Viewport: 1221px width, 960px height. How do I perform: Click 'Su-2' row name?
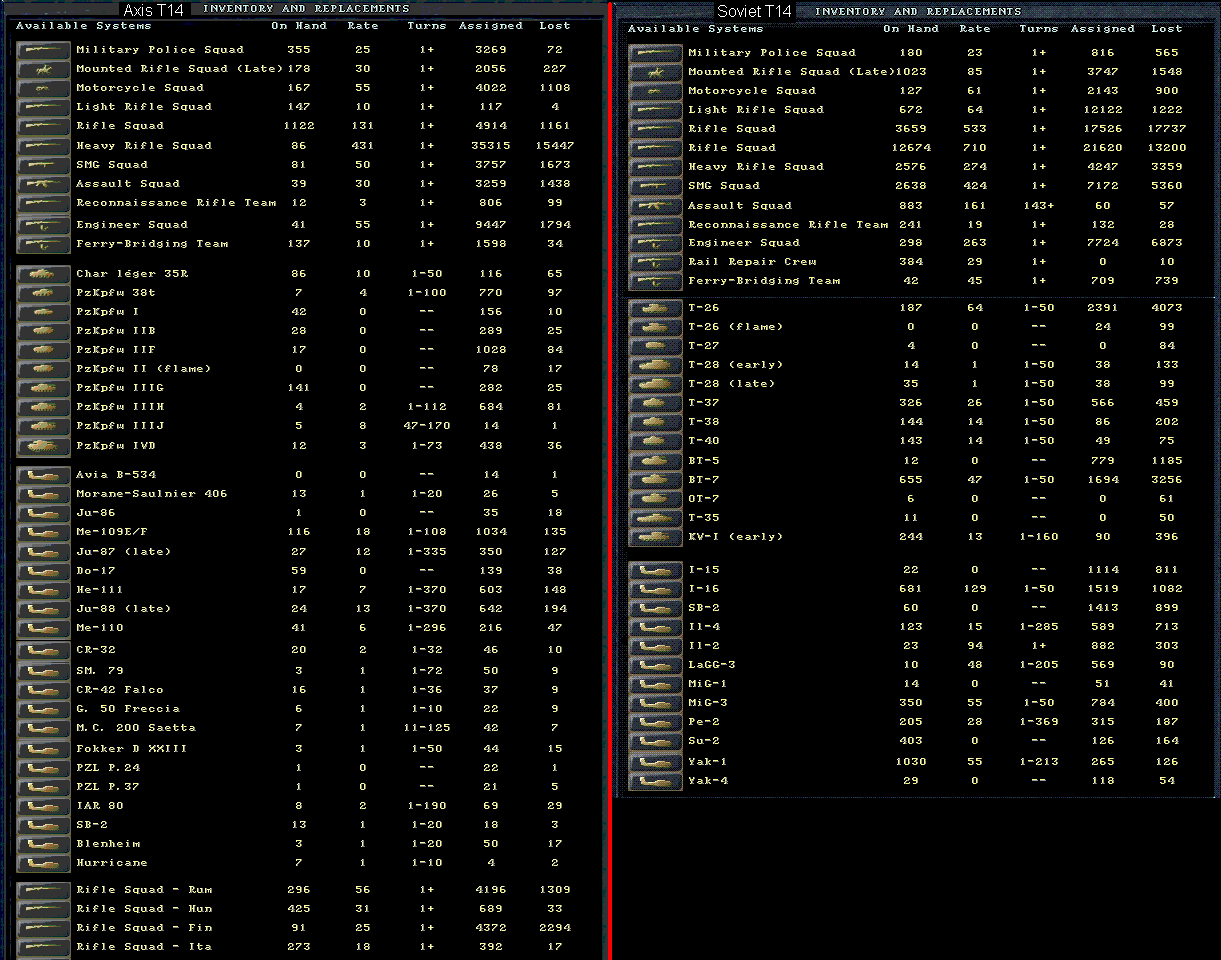[704, 741]
